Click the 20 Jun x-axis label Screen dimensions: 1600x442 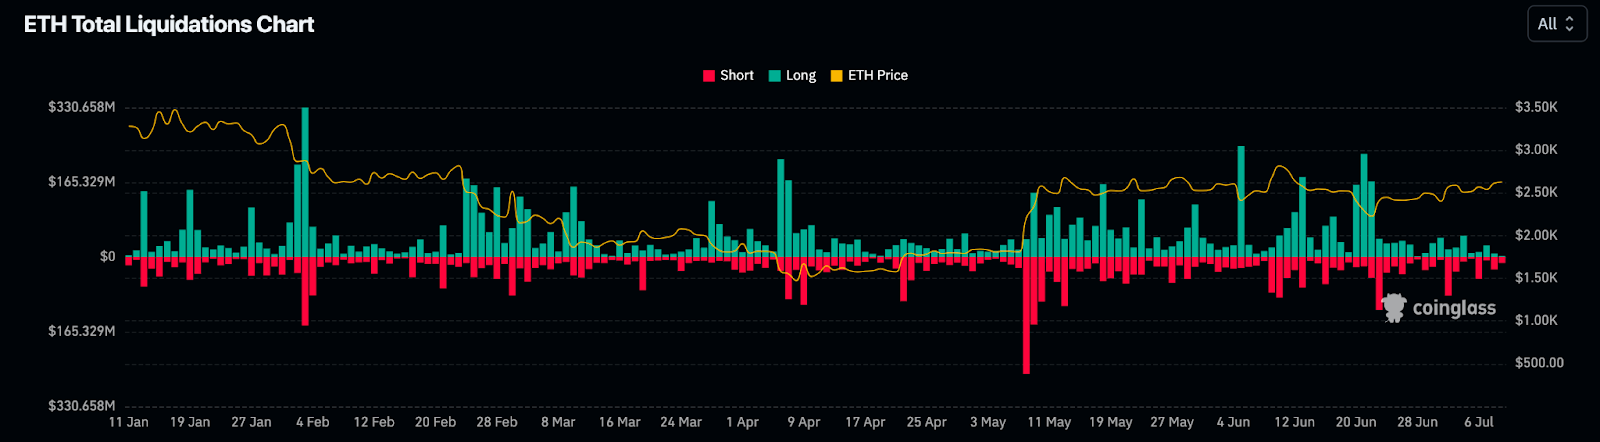click(1356, 422)
